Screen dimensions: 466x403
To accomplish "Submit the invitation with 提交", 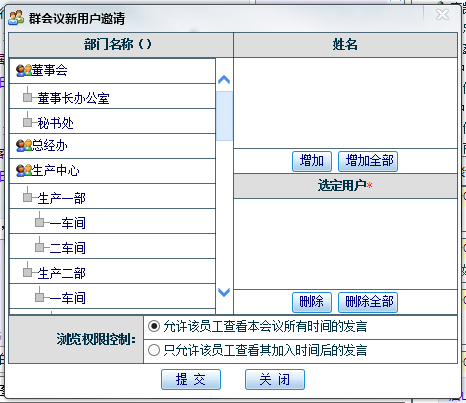I will (x=191, y=379).
